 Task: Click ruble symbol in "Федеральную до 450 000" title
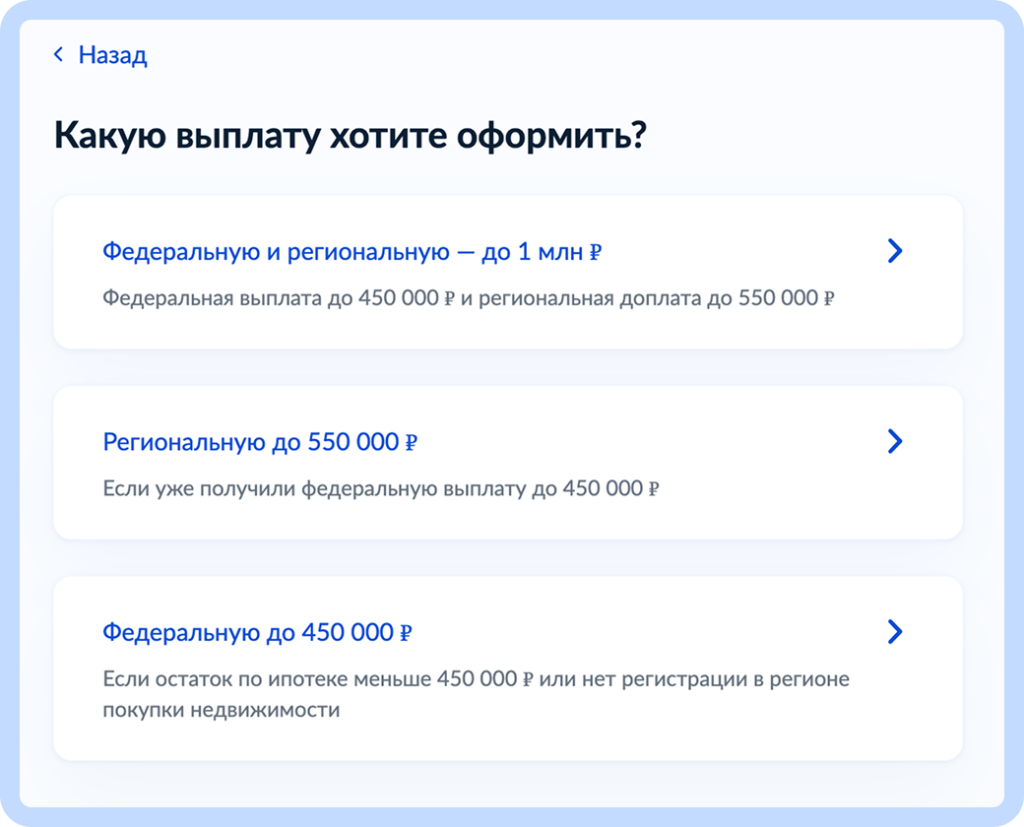[406, 634]
